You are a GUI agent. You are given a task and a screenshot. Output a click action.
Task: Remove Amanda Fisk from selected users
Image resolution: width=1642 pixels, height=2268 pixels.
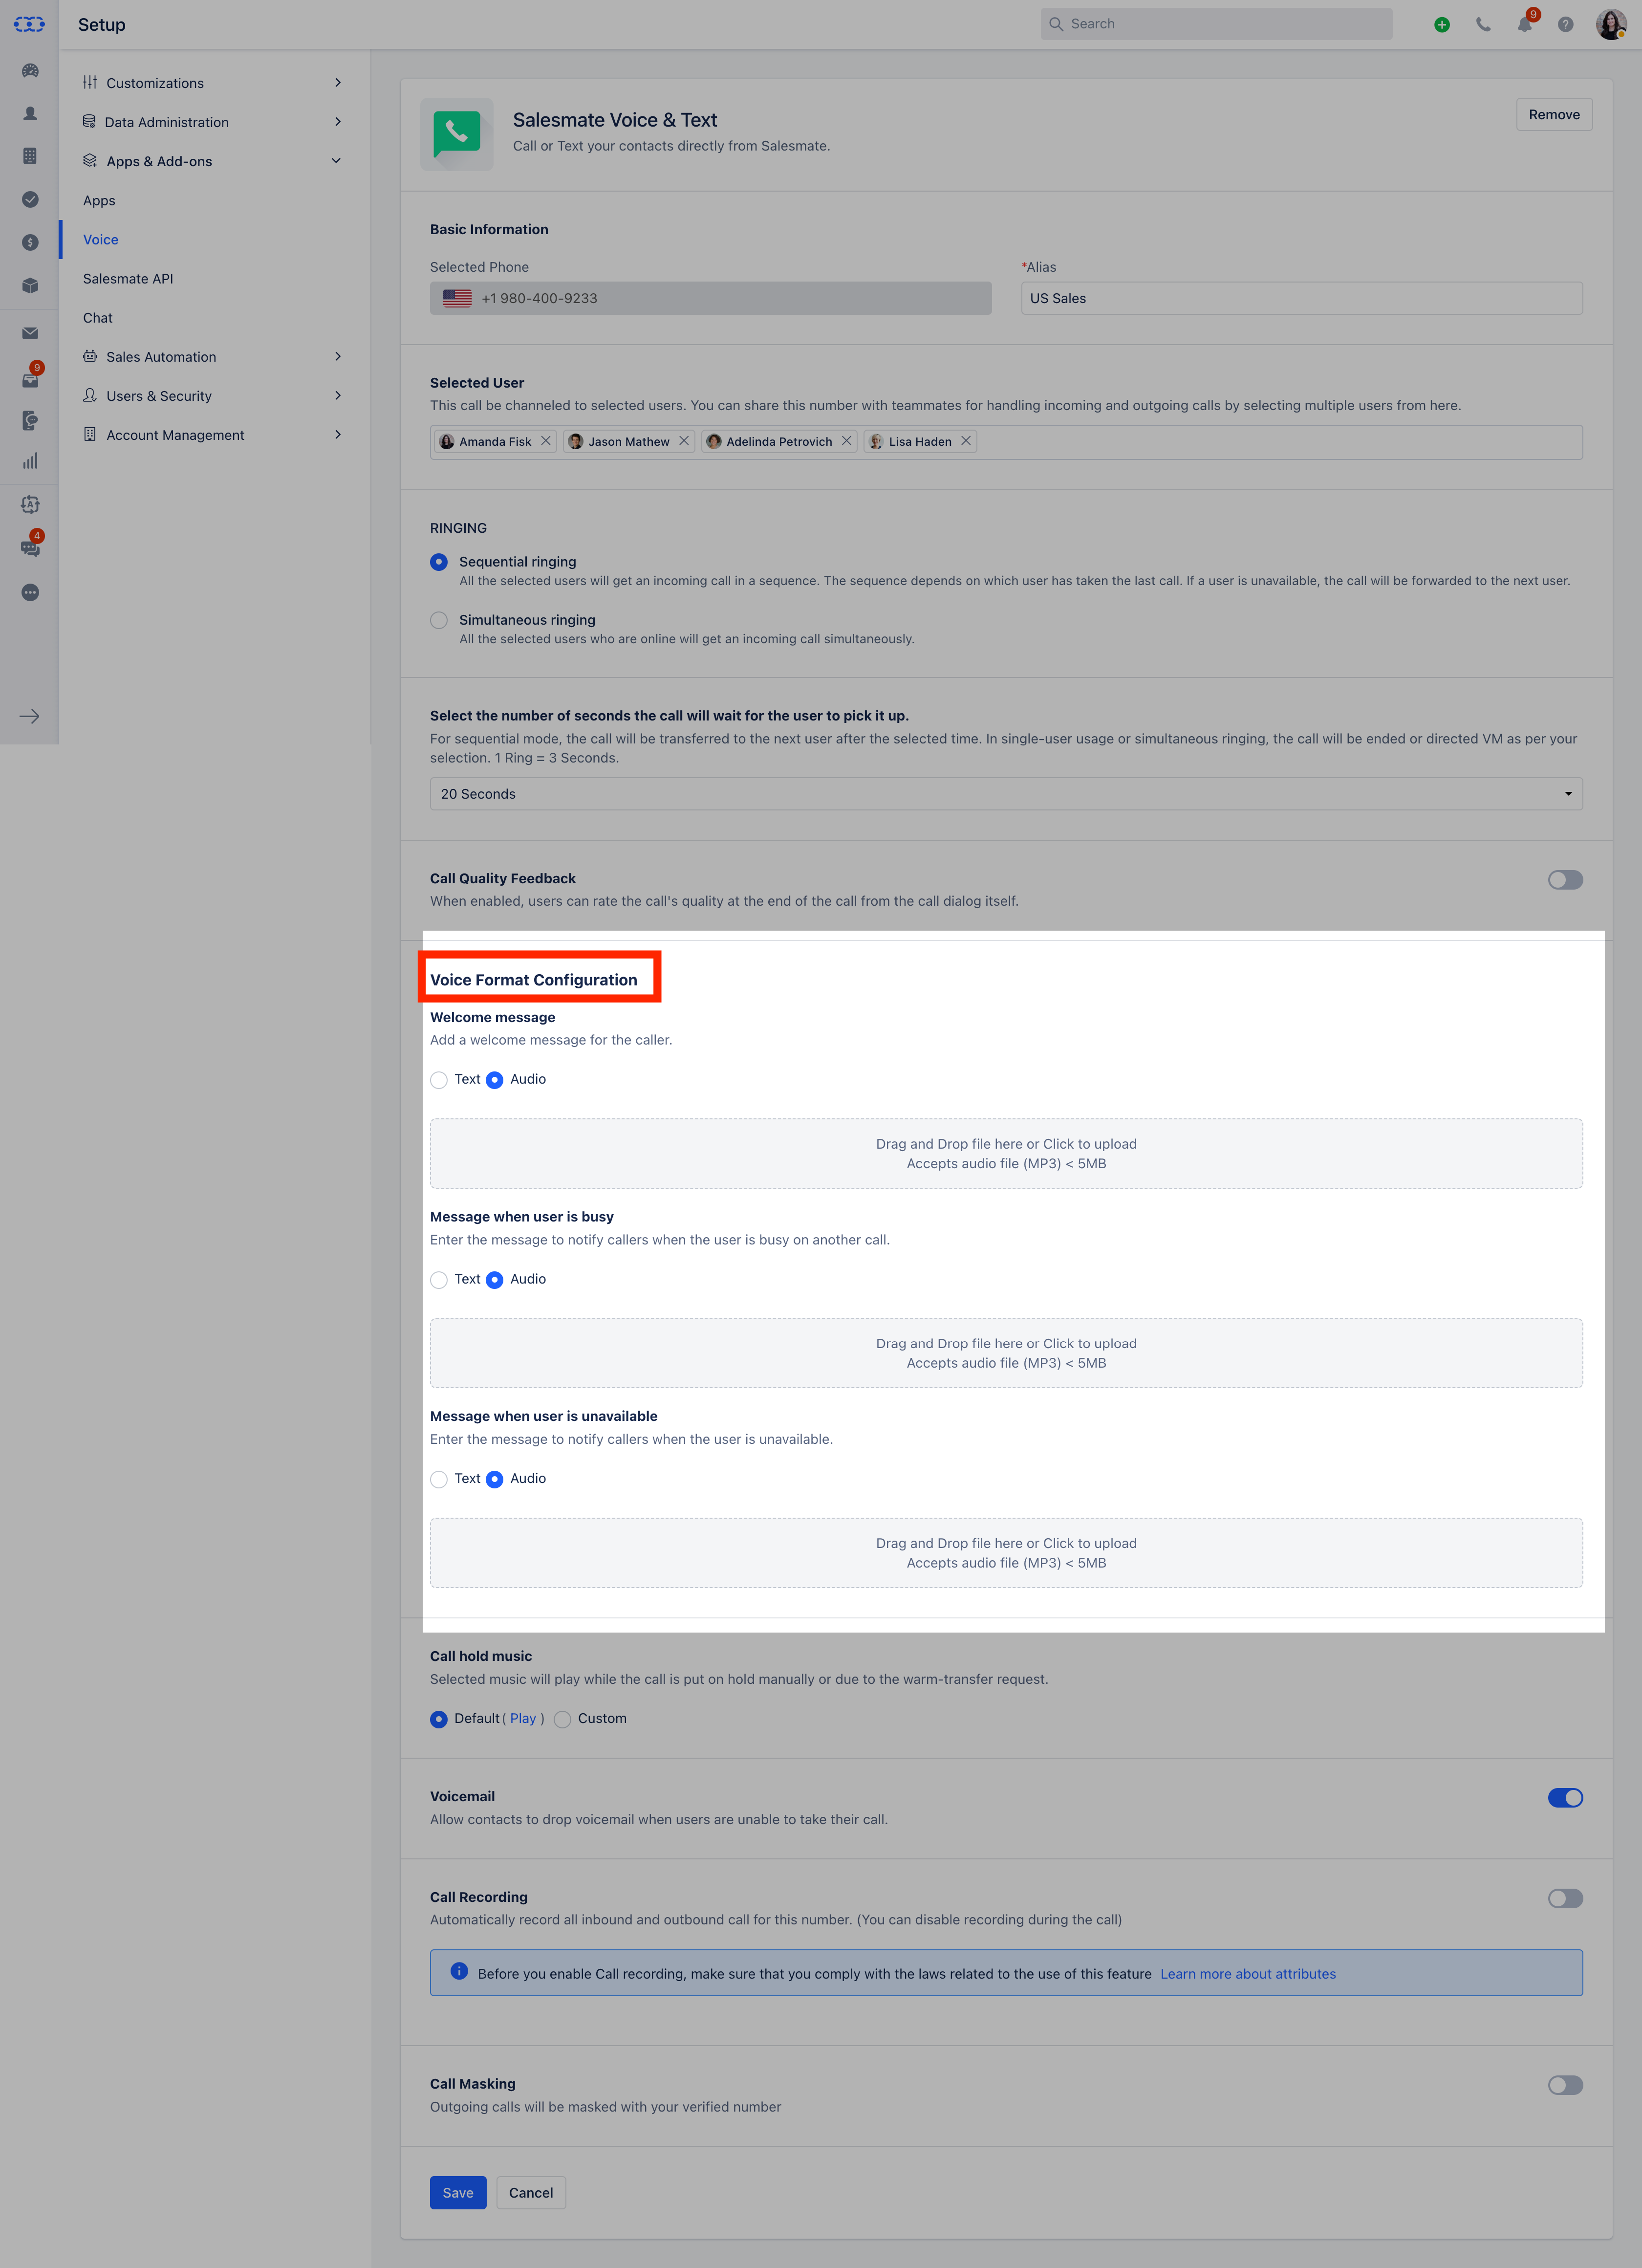tap(545, 441)
